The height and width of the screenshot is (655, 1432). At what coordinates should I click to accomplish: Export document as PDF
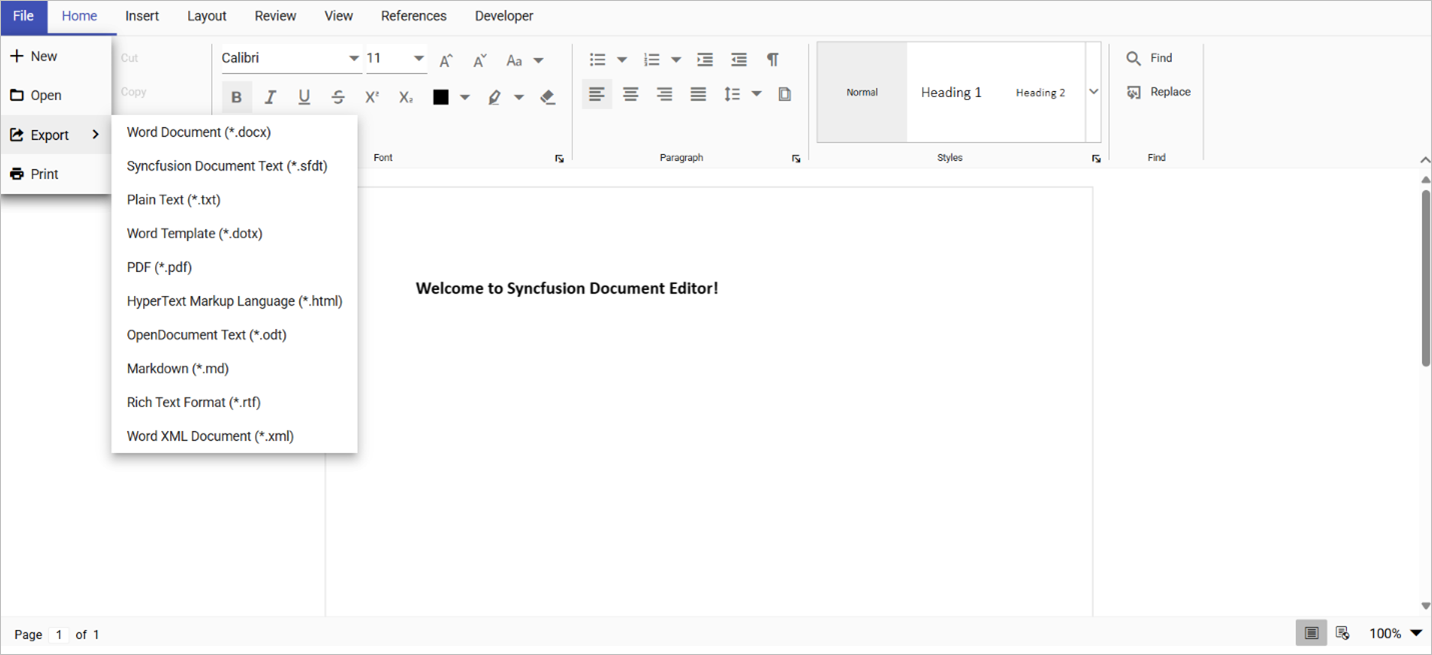coord(158,267)
